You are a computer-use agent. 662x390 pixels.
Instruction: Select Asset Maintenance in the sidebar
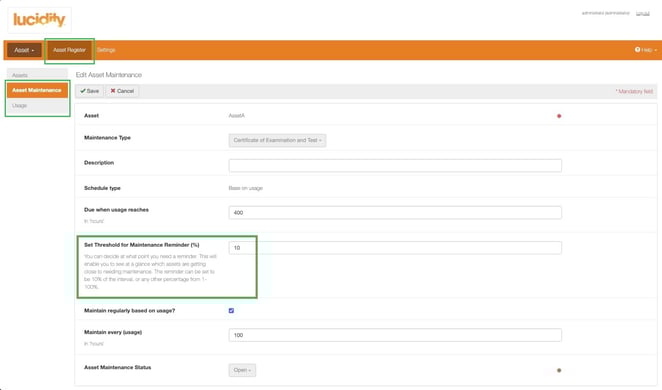coord(37,90)
